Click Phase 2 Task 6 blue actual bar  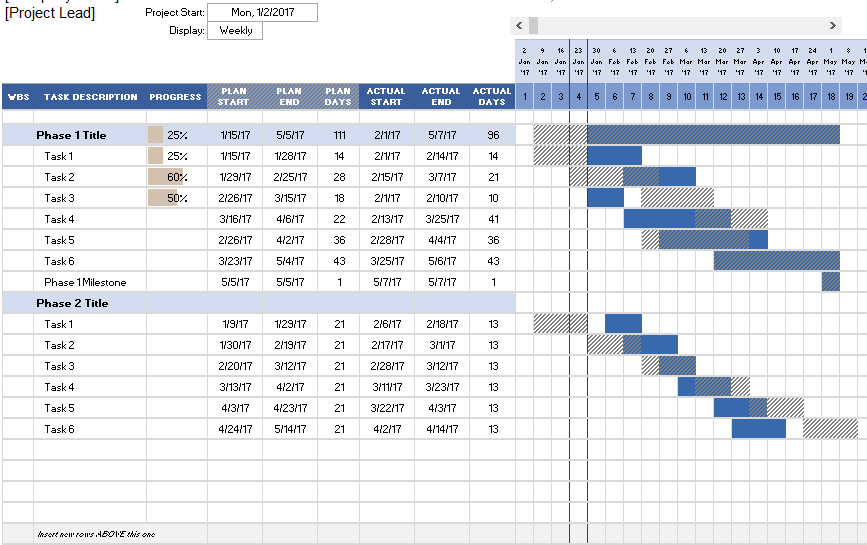coord(759,429)
